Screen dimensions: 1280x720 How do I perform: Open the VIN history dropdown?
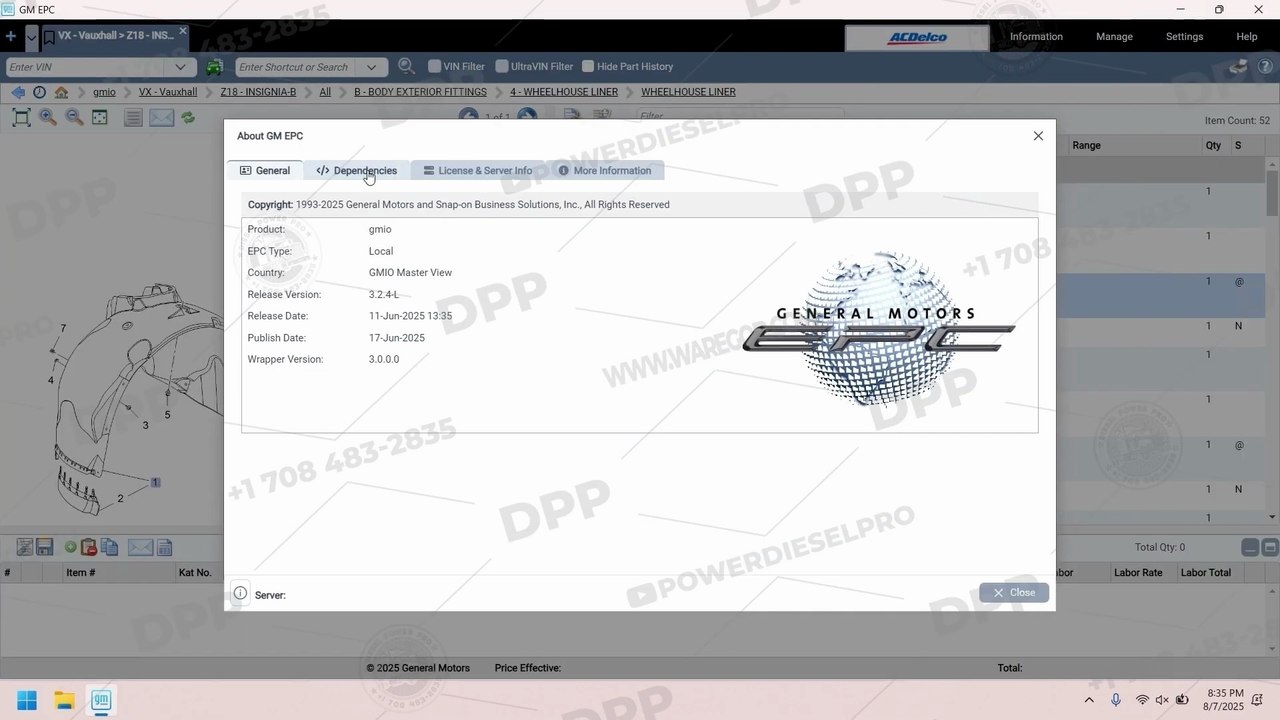tap(181, 67)
